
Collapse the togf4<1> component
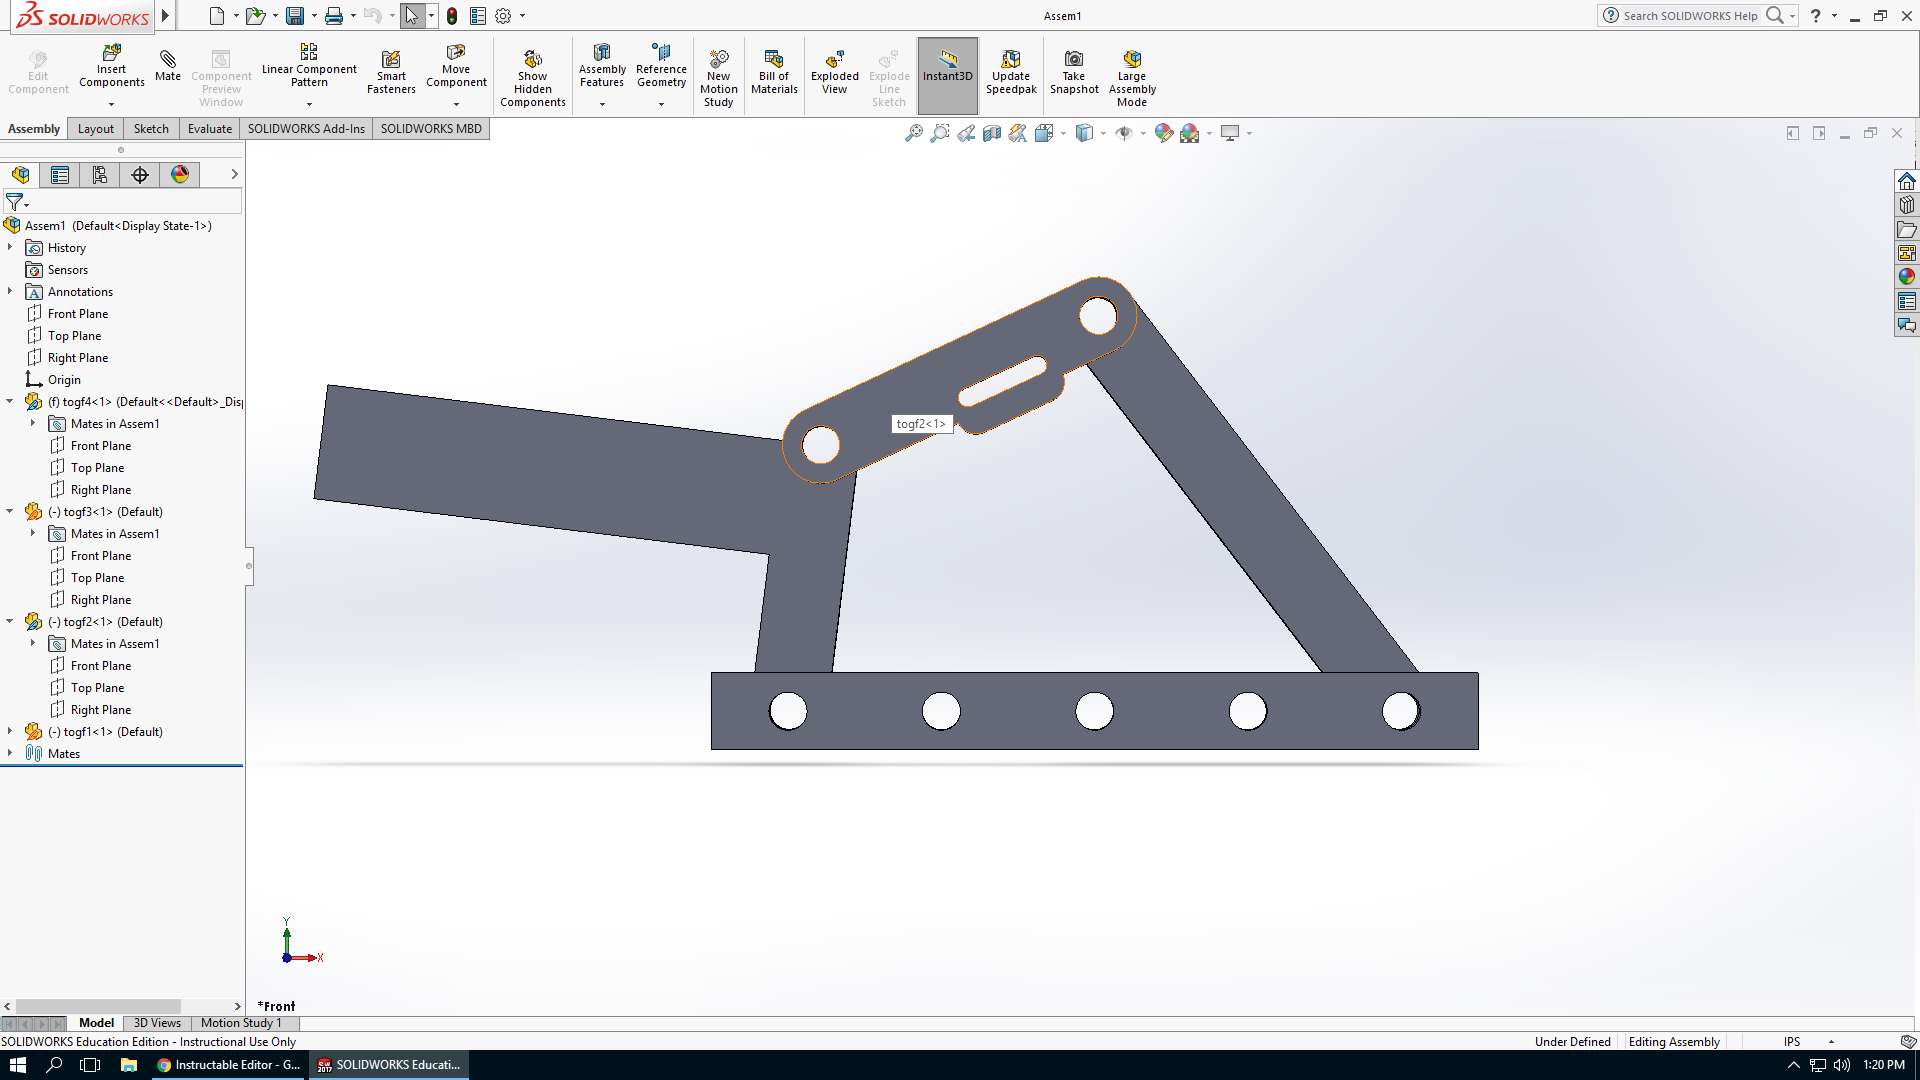[x=10, y=401]
